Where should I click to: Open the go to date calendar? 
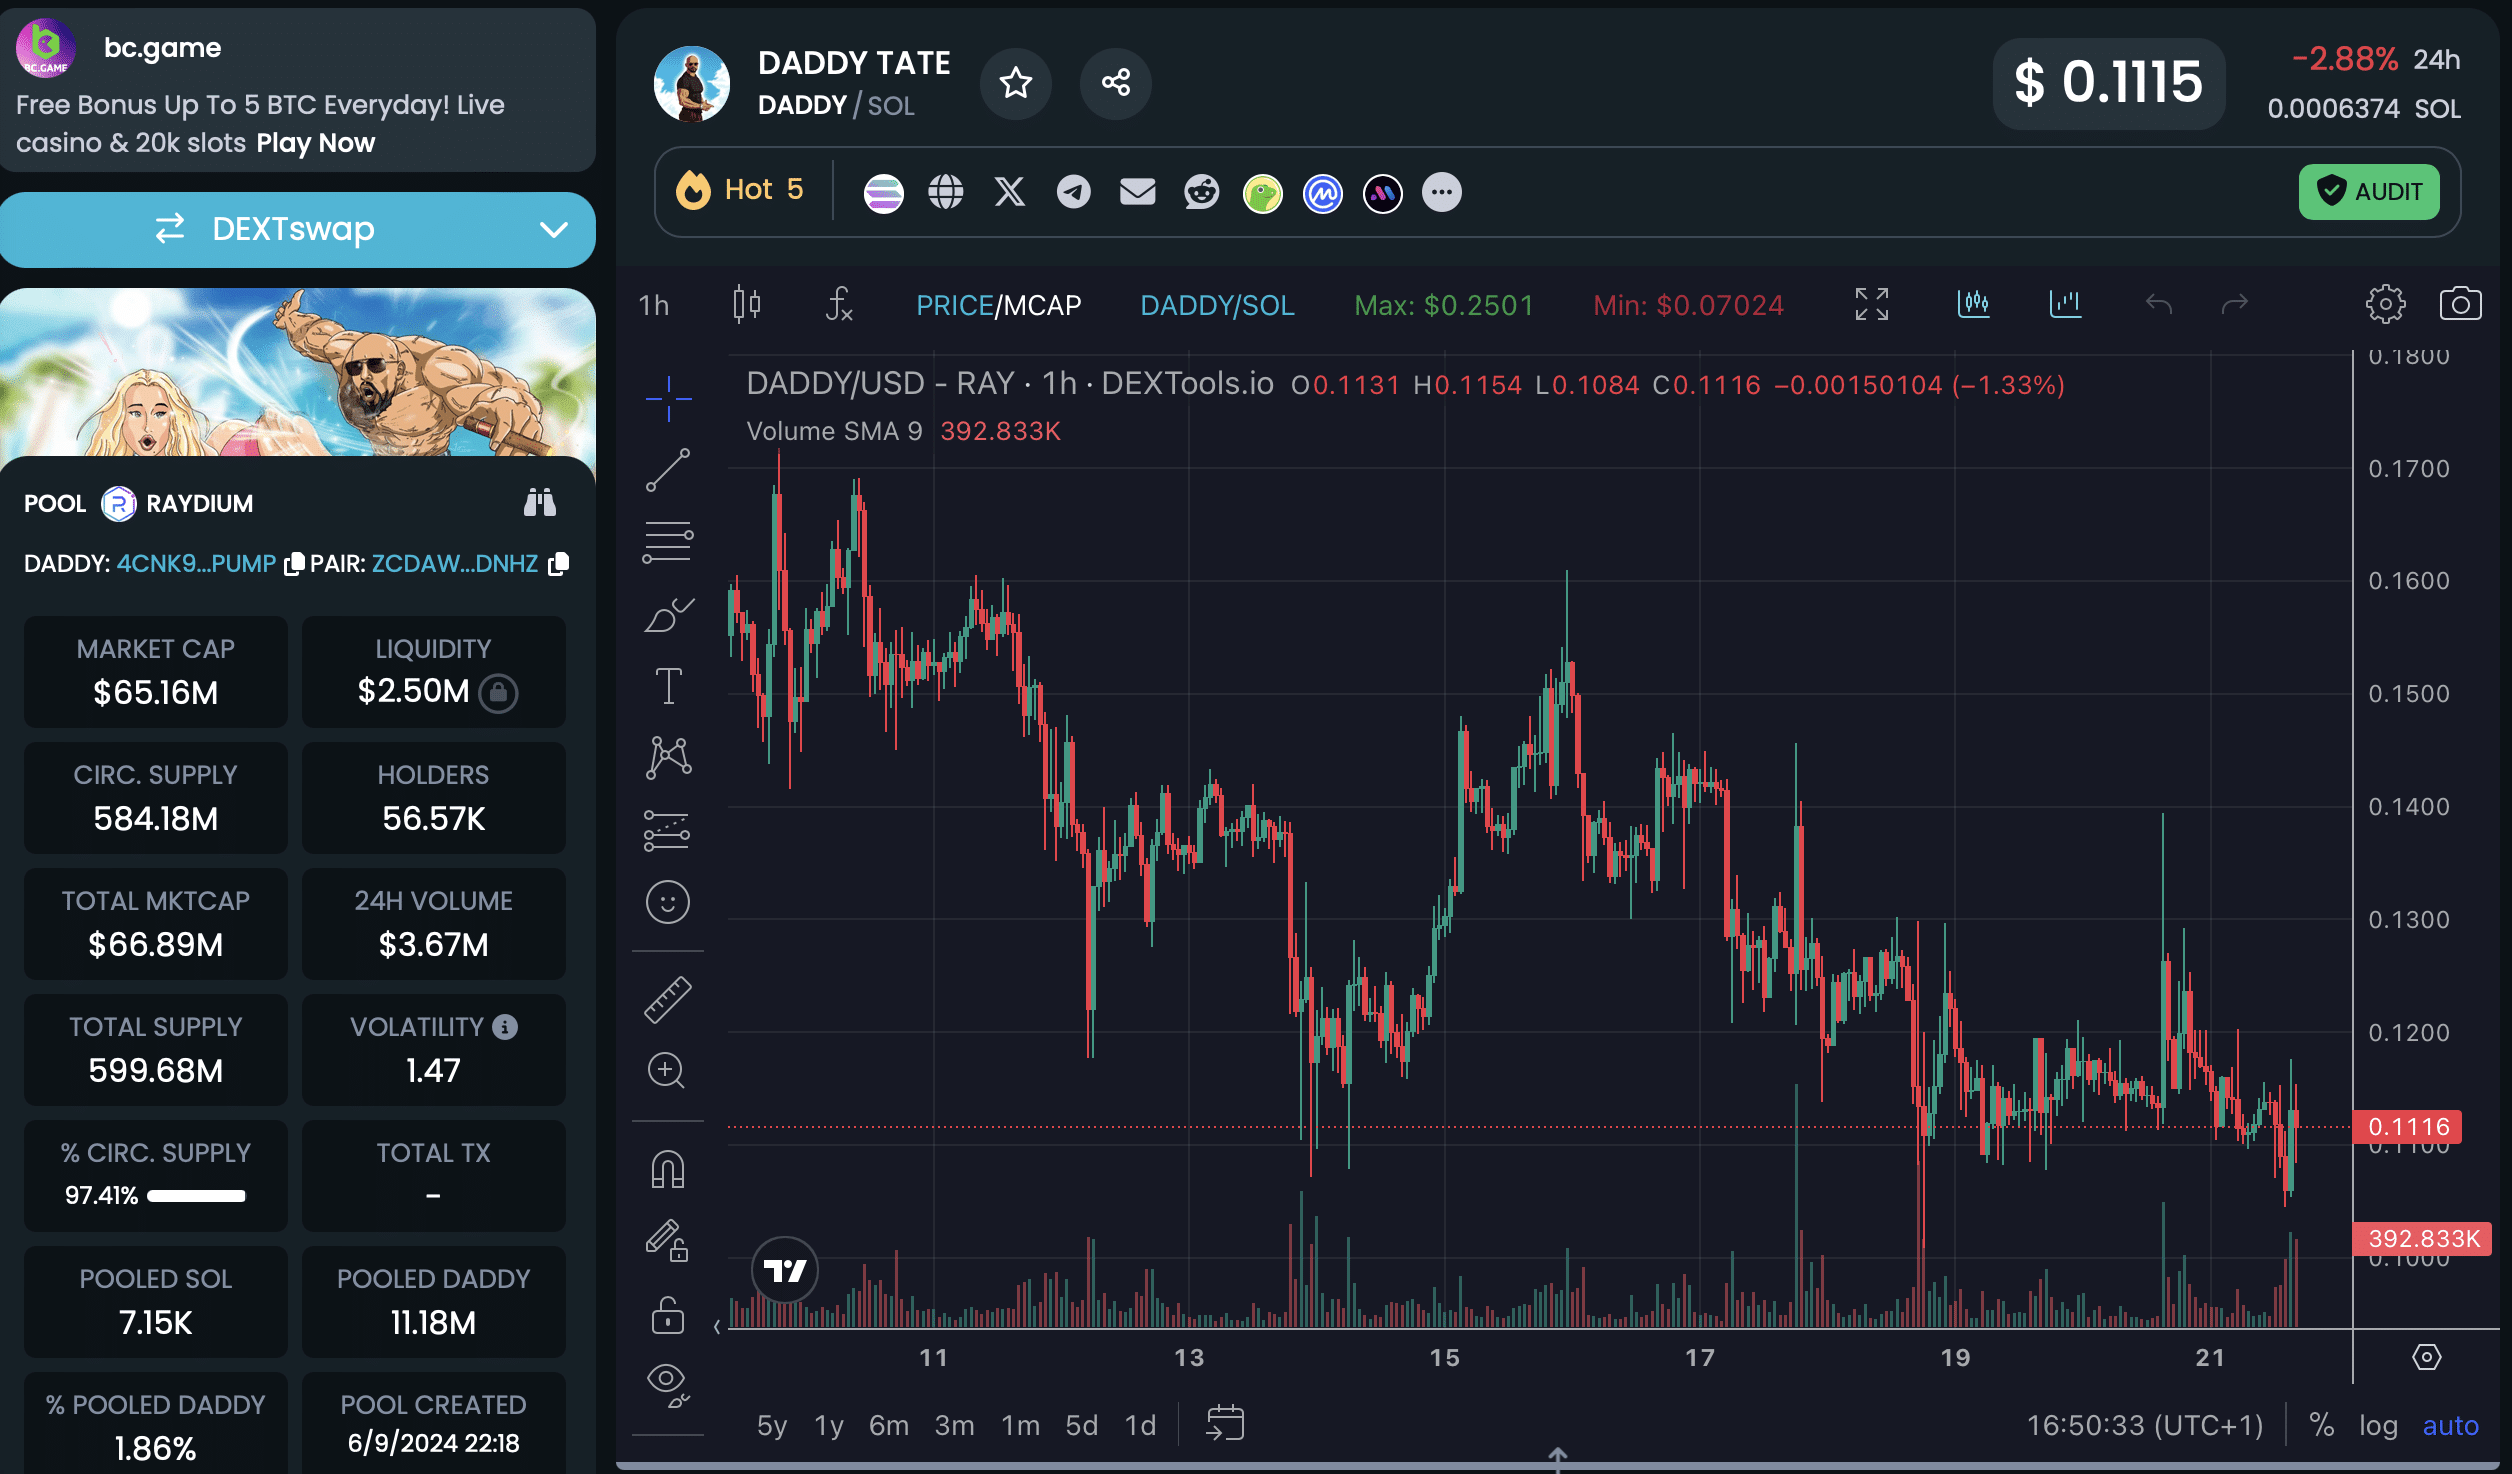pos(1225,1423)
